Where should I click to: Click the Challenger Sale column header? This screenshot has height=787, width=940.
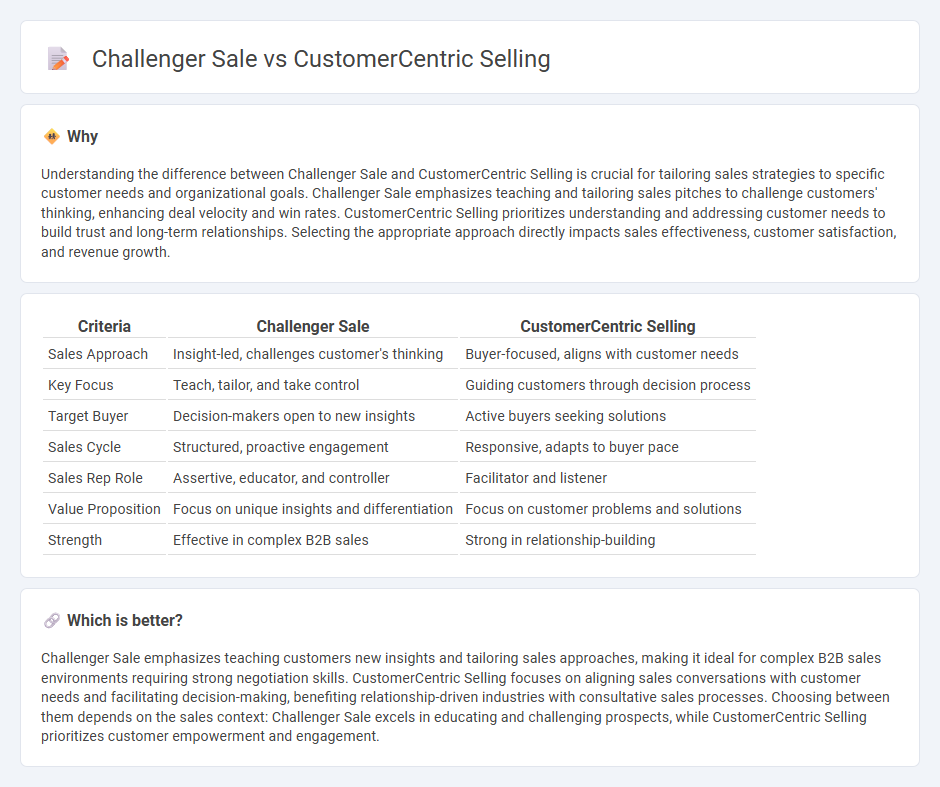(313, 326)
